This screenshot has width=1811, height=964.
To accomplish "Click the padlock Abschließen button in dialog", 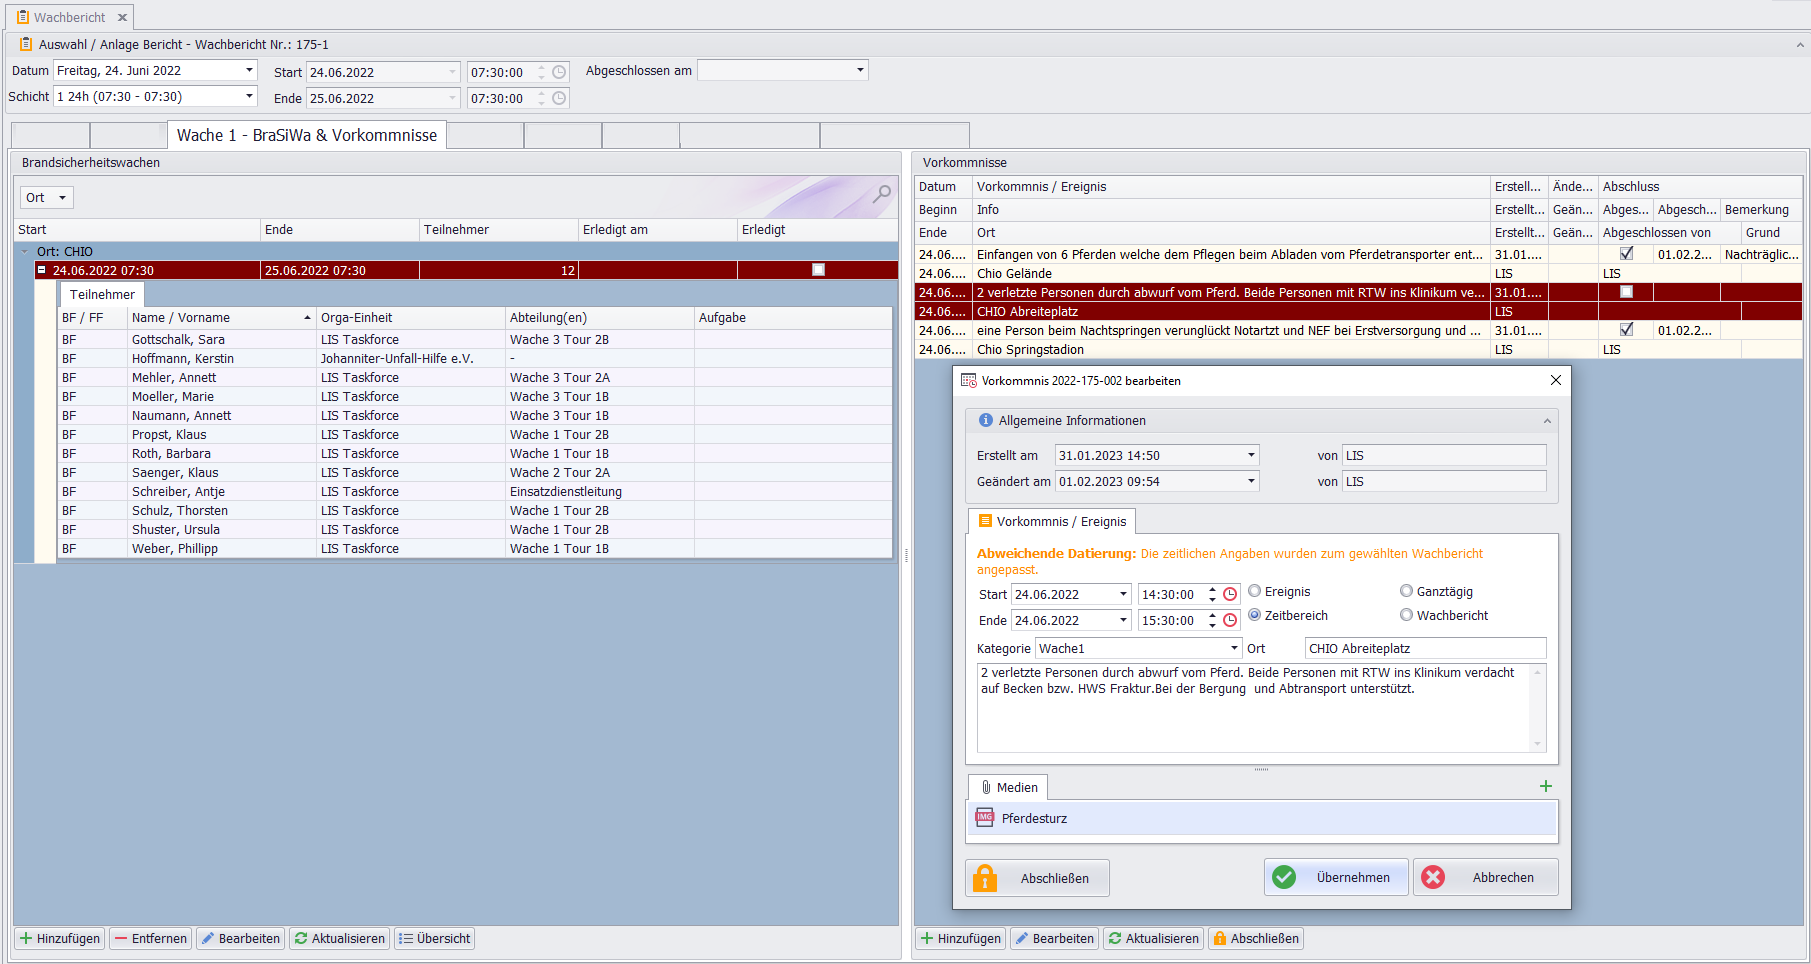I will (1037, 878).
